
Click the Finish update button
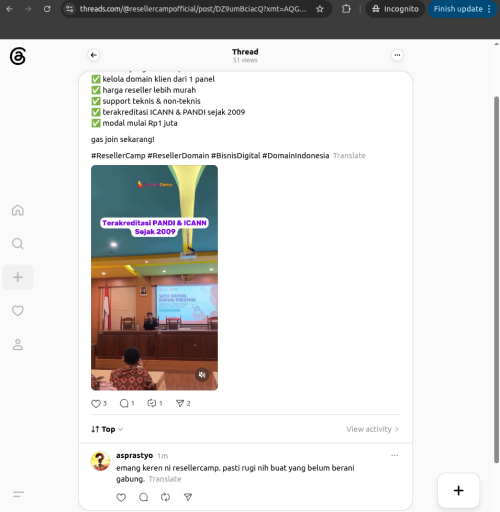click(462, 9)
